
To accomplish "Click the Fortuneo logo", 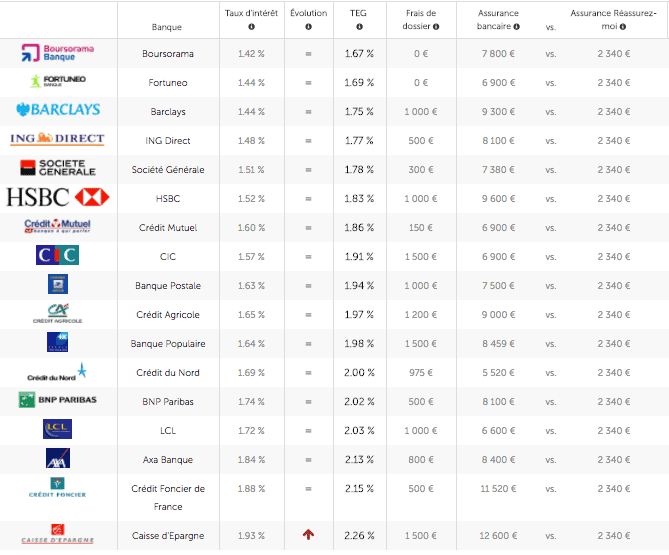I will coord(58,81).
